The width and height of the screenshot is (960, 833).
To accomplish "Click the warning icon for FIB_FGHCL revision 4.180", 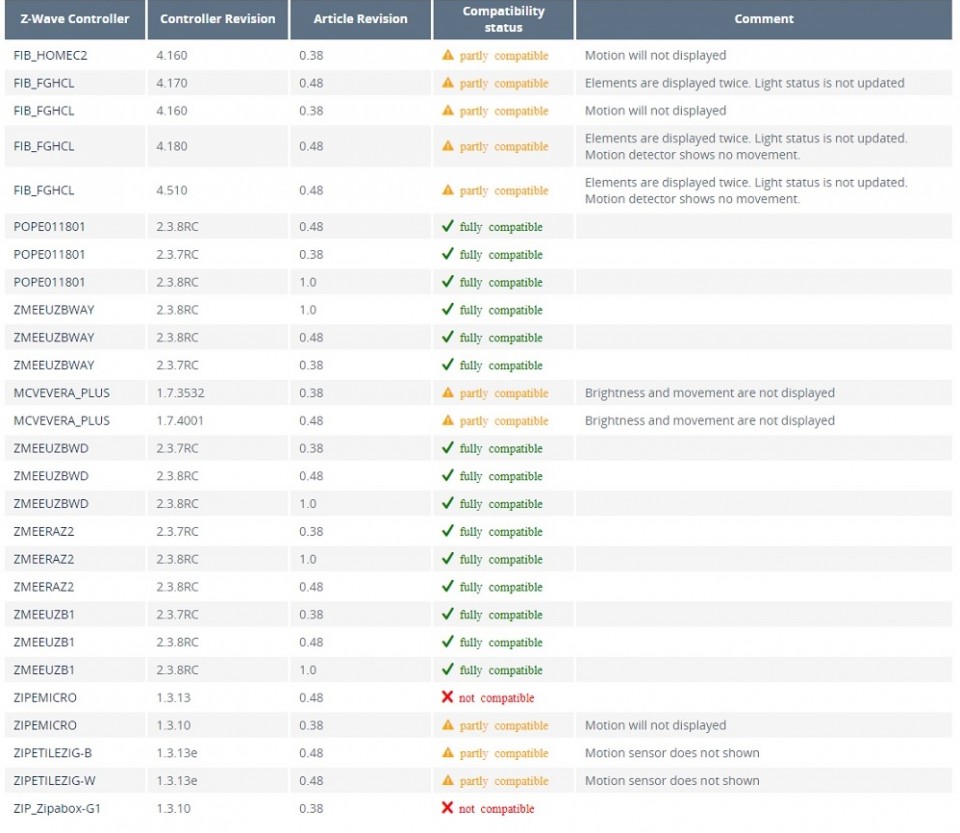I will [x=448, y=146].
